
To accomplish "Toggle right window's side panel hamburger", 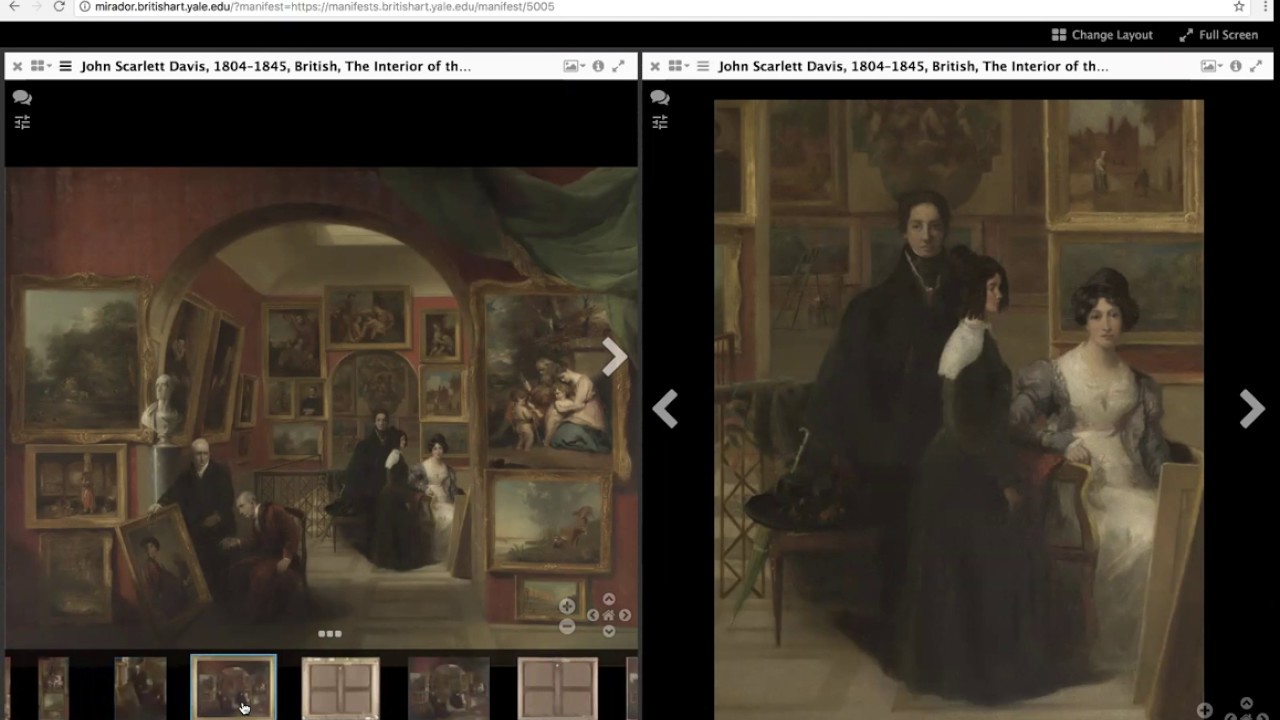I will pos(703,66).
